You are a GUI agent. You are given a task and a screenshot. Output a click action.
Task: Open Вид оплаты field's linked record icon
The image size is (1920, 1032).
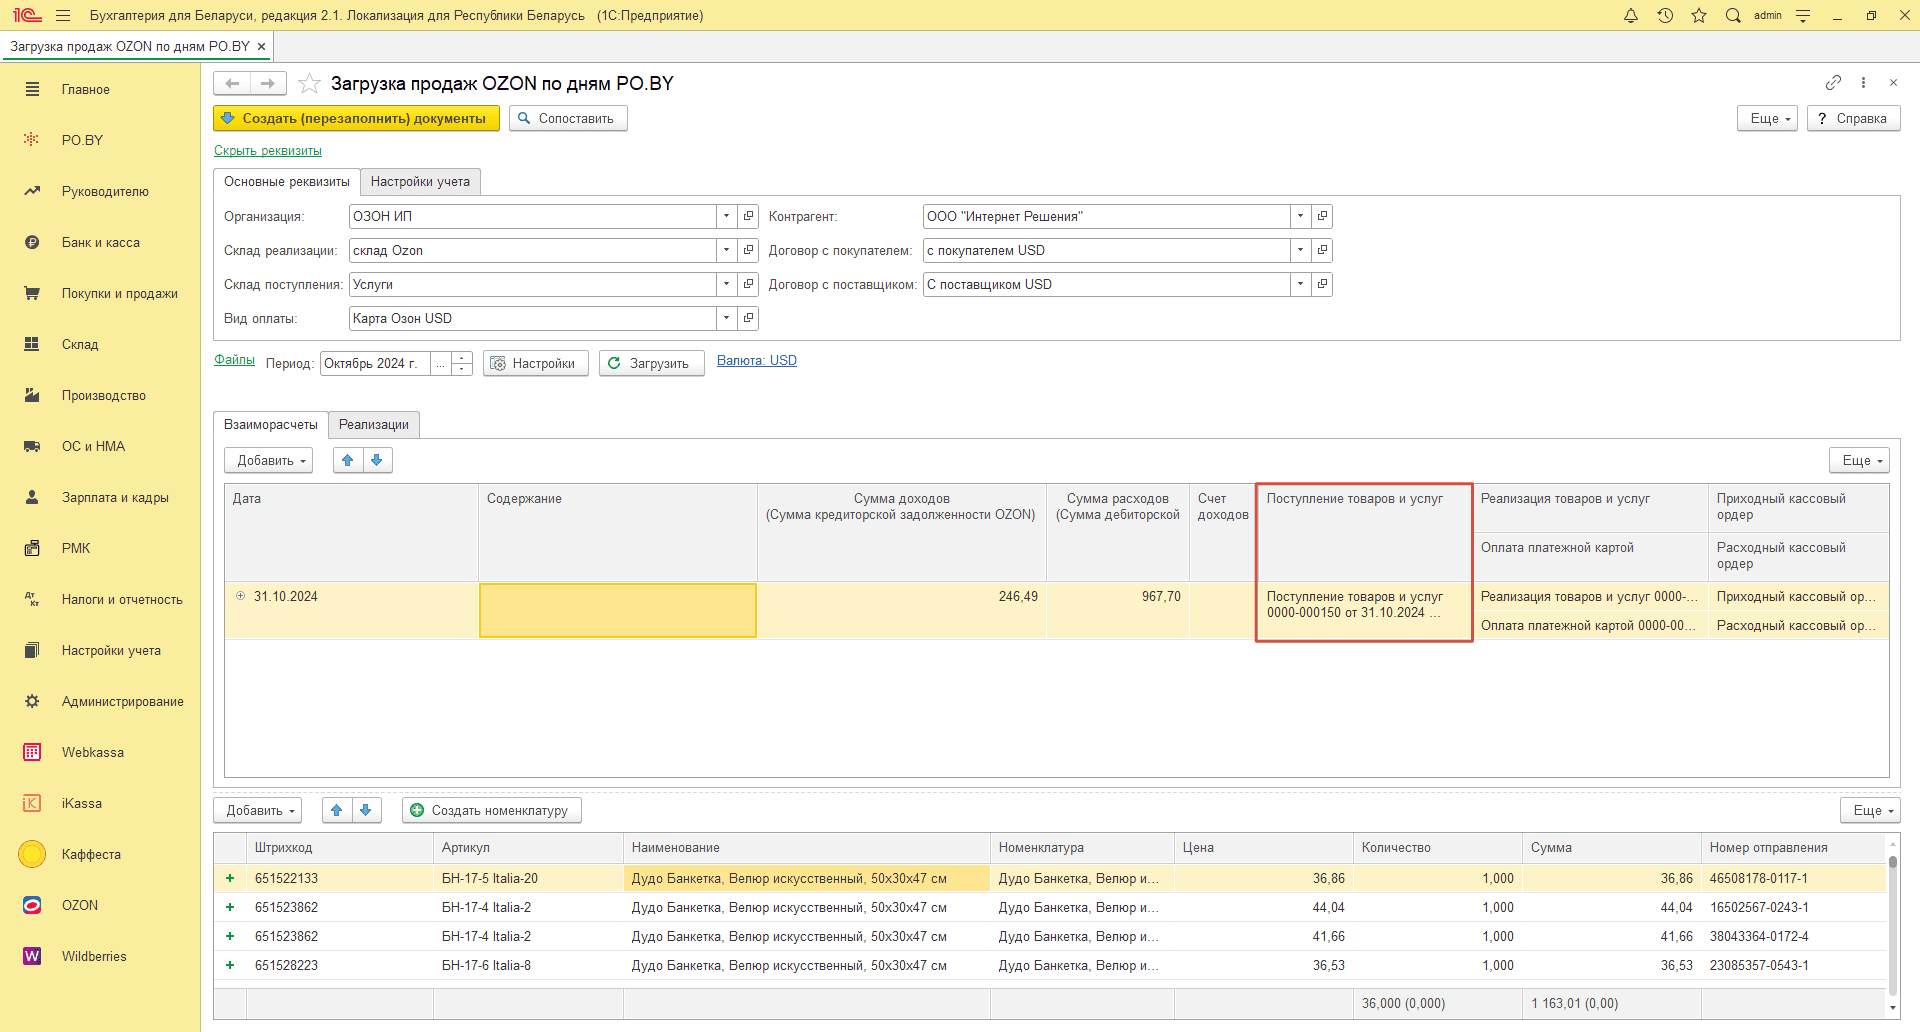click(748, 318)
